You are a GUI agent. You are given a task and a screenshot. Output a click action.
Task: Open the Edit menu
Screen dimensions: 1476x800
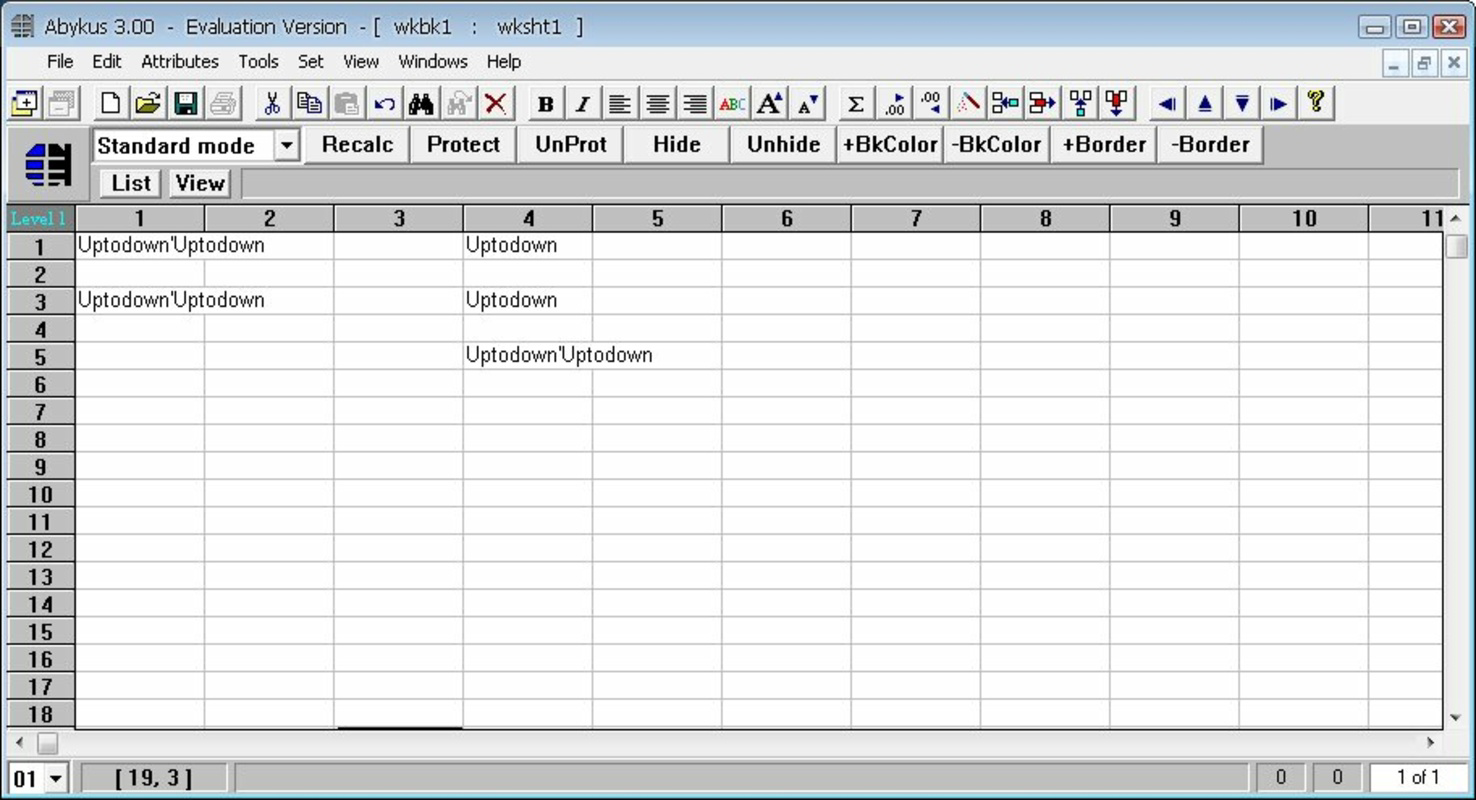click(x=107, y=61)
